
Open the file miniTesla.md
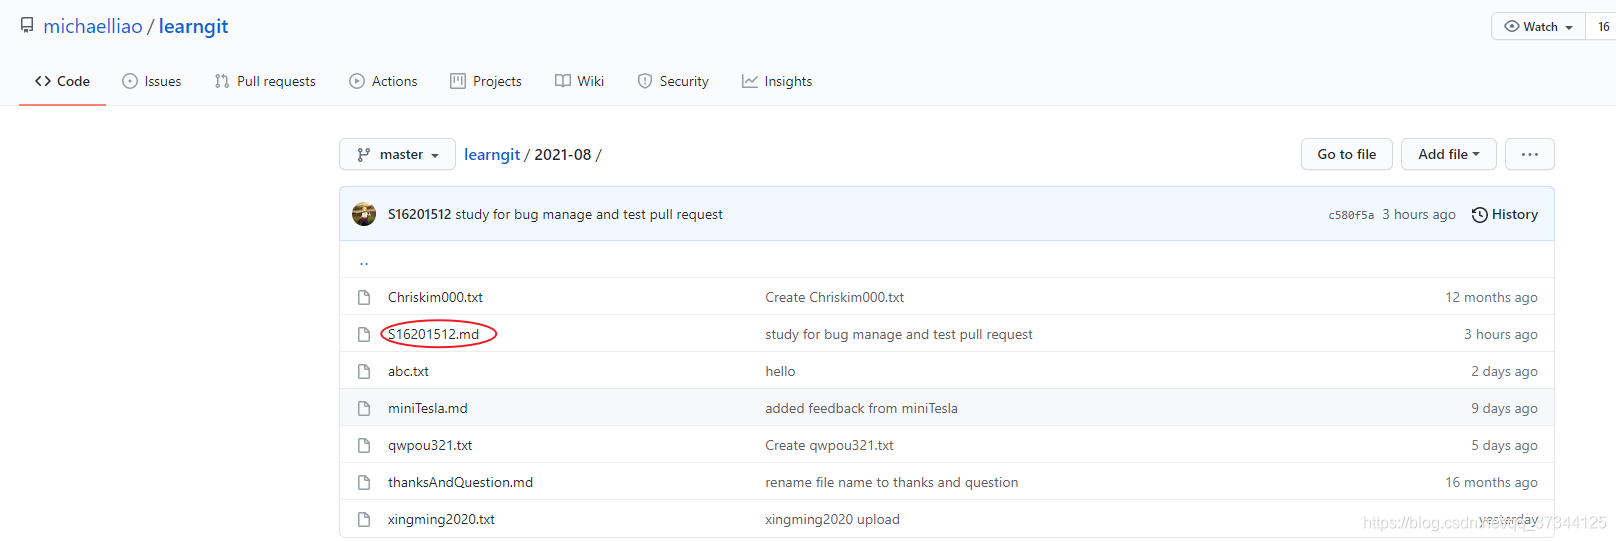tap(427, 408)
